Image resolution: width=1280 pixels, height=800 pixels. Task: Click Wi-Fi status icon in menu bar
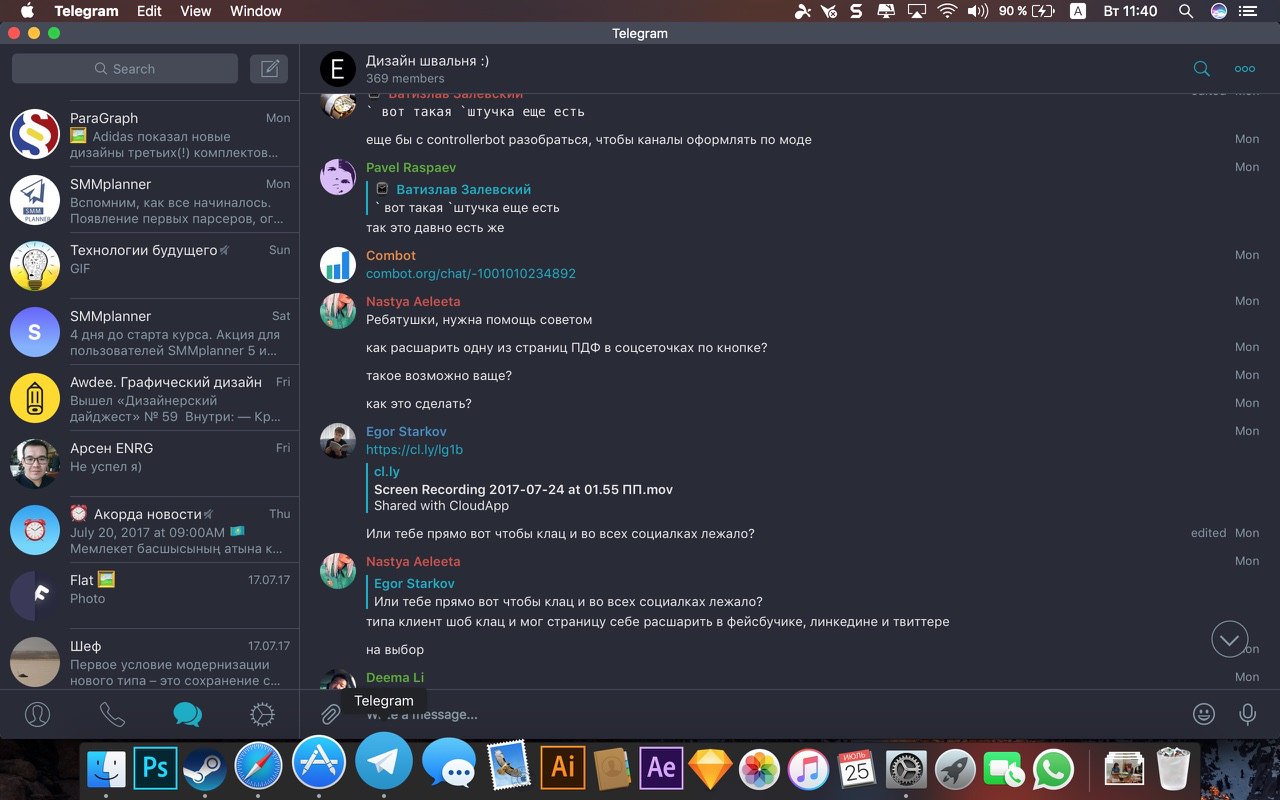click(x=946, y=11)
